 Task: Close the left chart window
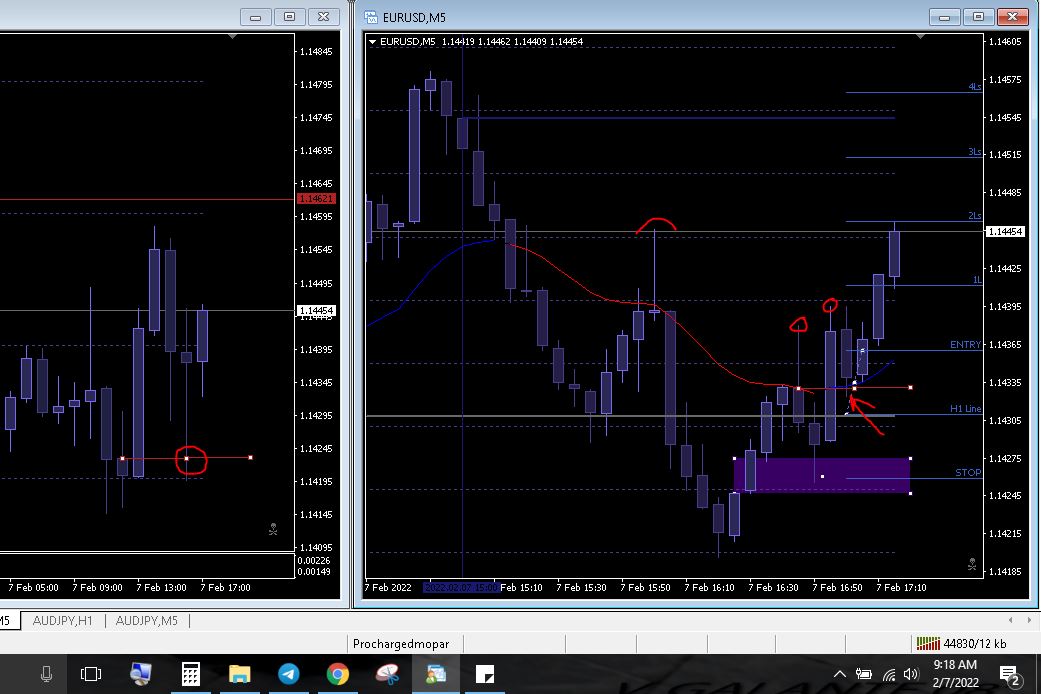323,17
